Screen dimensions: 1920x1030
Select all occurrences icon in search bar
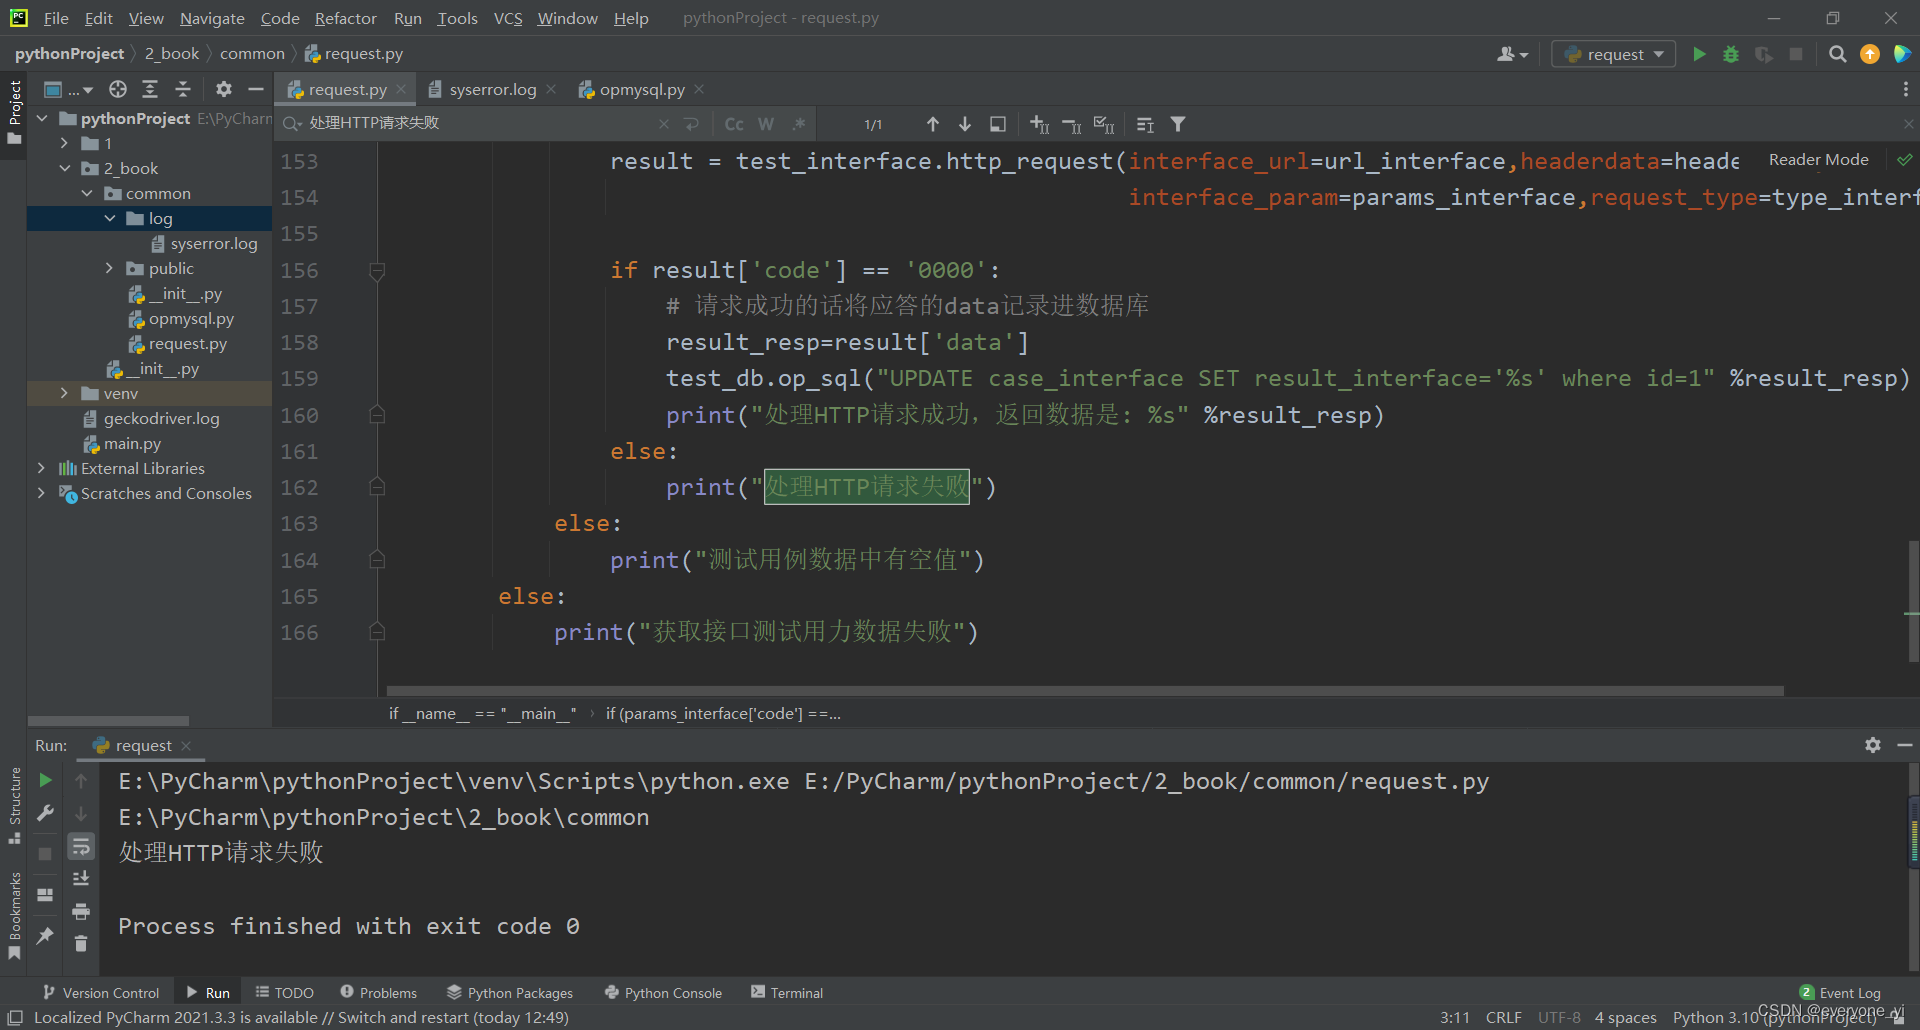1104,124
